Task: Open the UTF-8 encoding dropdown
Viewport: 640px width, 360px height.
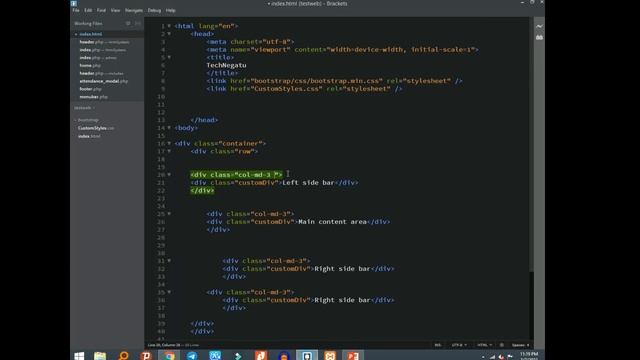Action: click(459, 345)
